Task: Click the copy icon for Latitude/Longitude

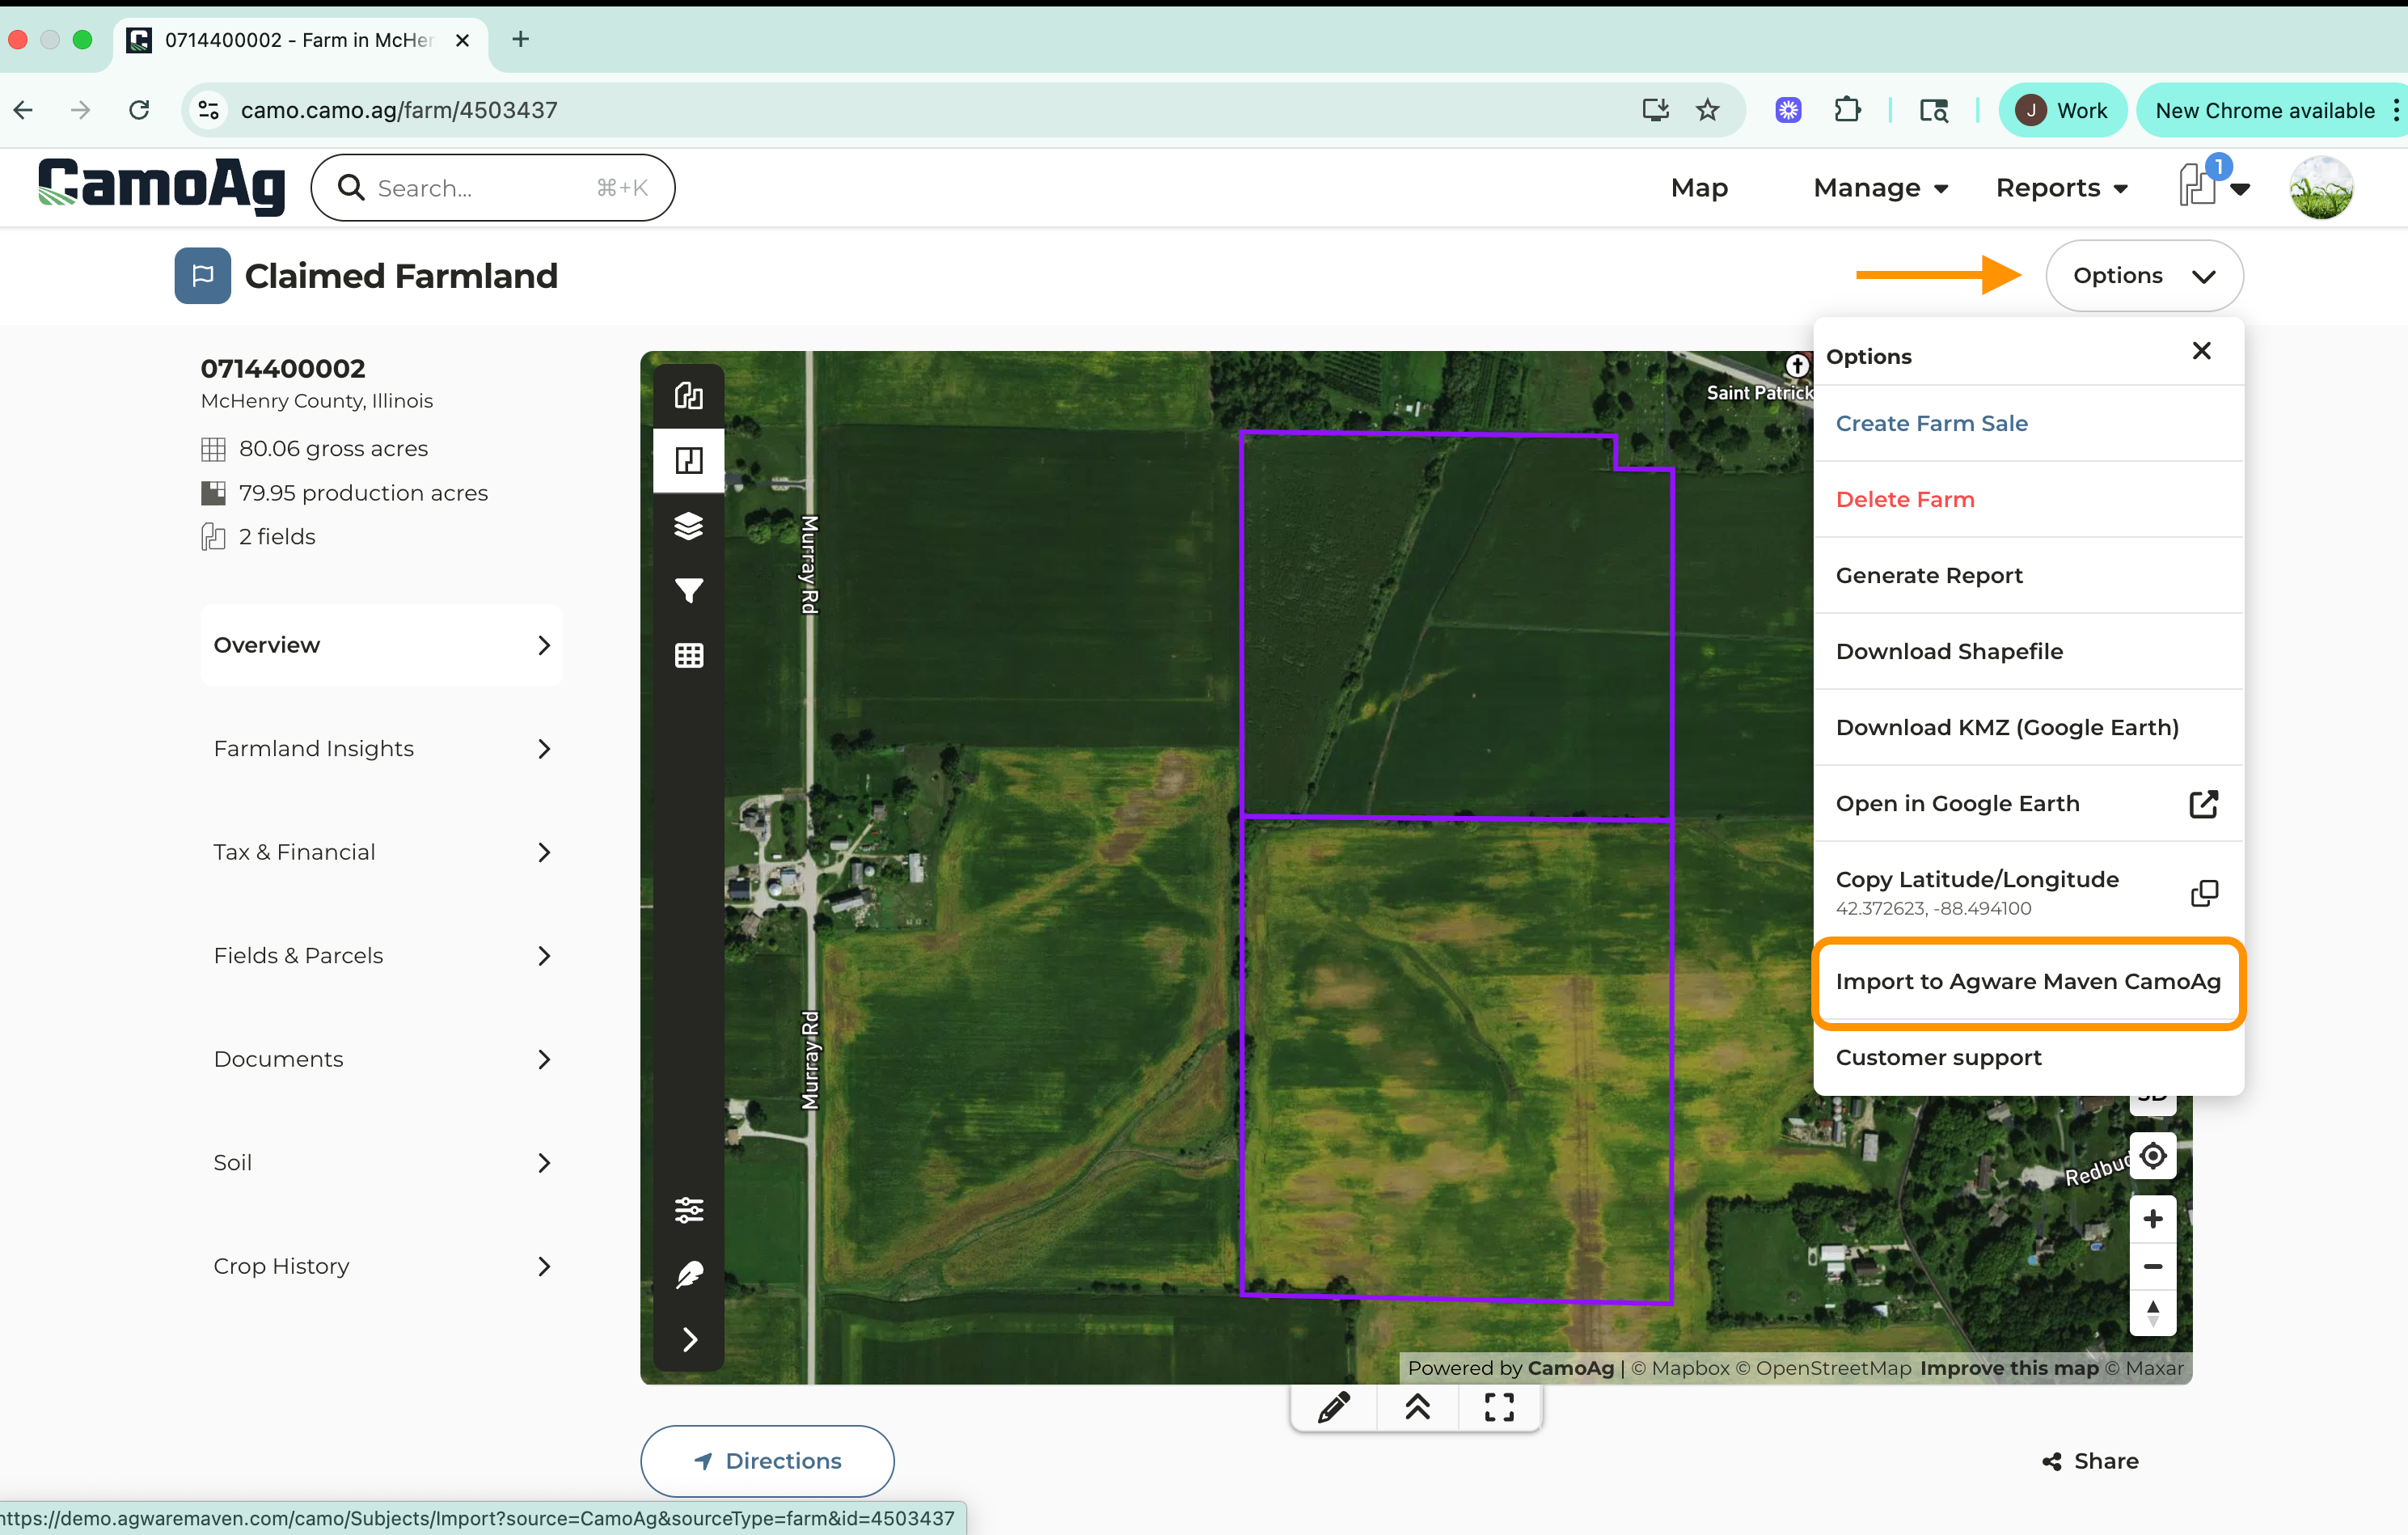Action: pyautogui.click(x=2204, y=893)
